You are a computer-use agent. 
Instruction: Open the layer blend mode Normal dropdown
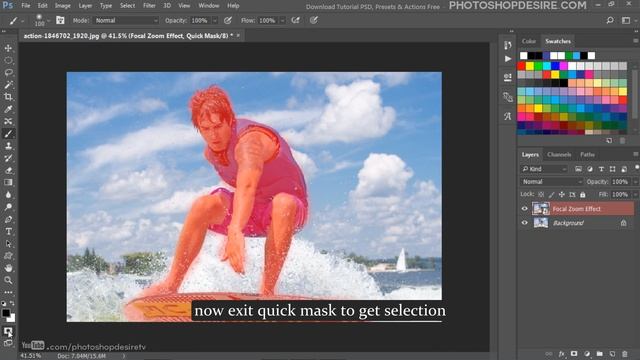pyautogui.click(x=551, y=182)
